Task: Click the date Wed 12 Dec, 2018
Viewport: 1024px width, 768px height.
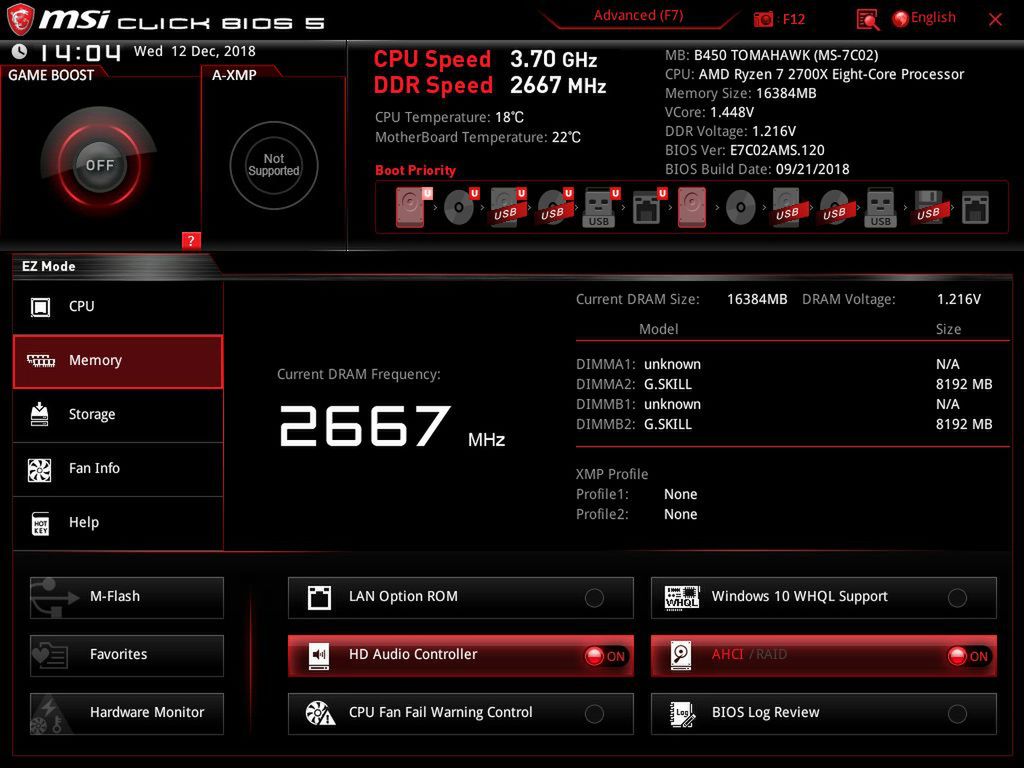Action: pos(195,52)
